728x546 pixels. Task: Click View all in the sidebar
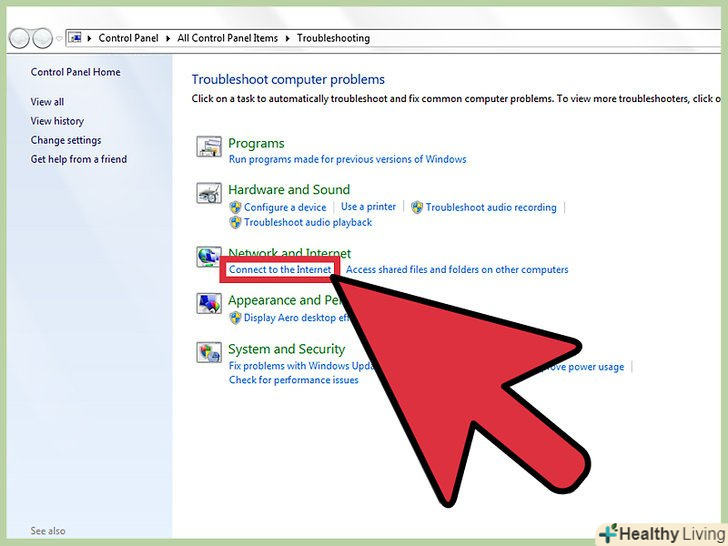pyautogui.click(x=47, y=102)
